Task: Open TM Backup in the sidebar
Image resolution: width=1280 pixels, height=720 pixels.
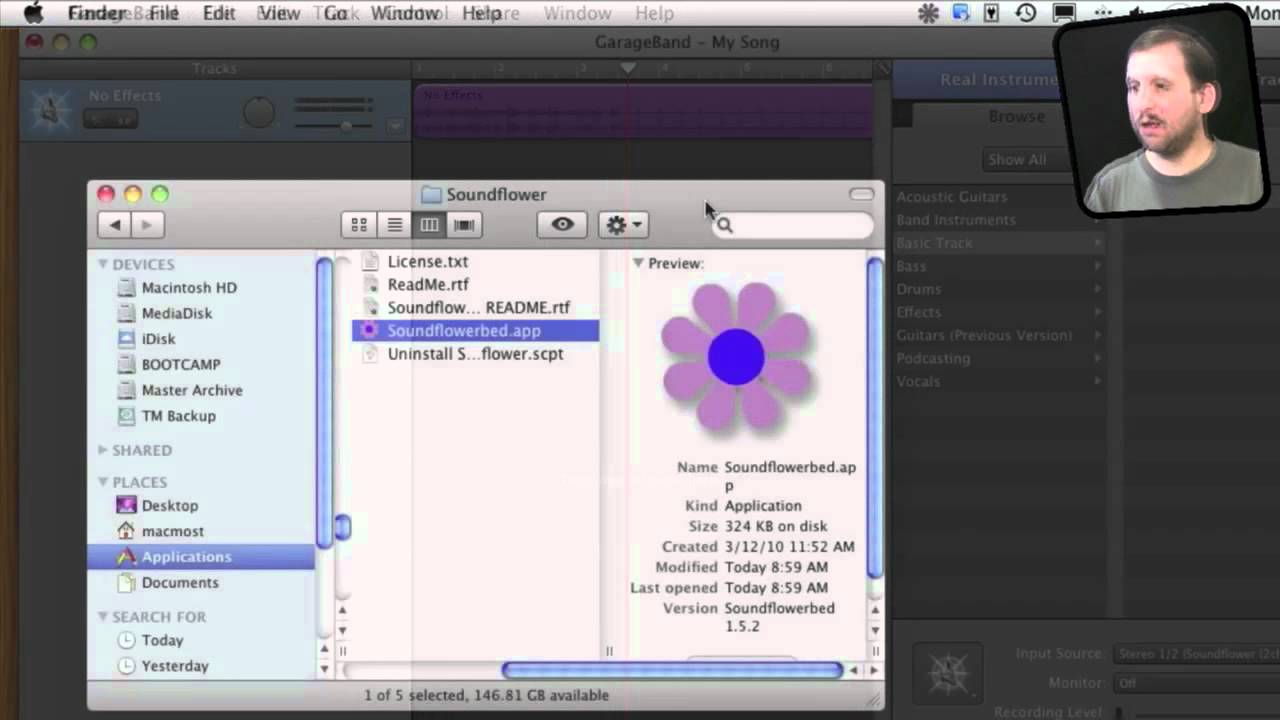Action: (x=178, y=416)
